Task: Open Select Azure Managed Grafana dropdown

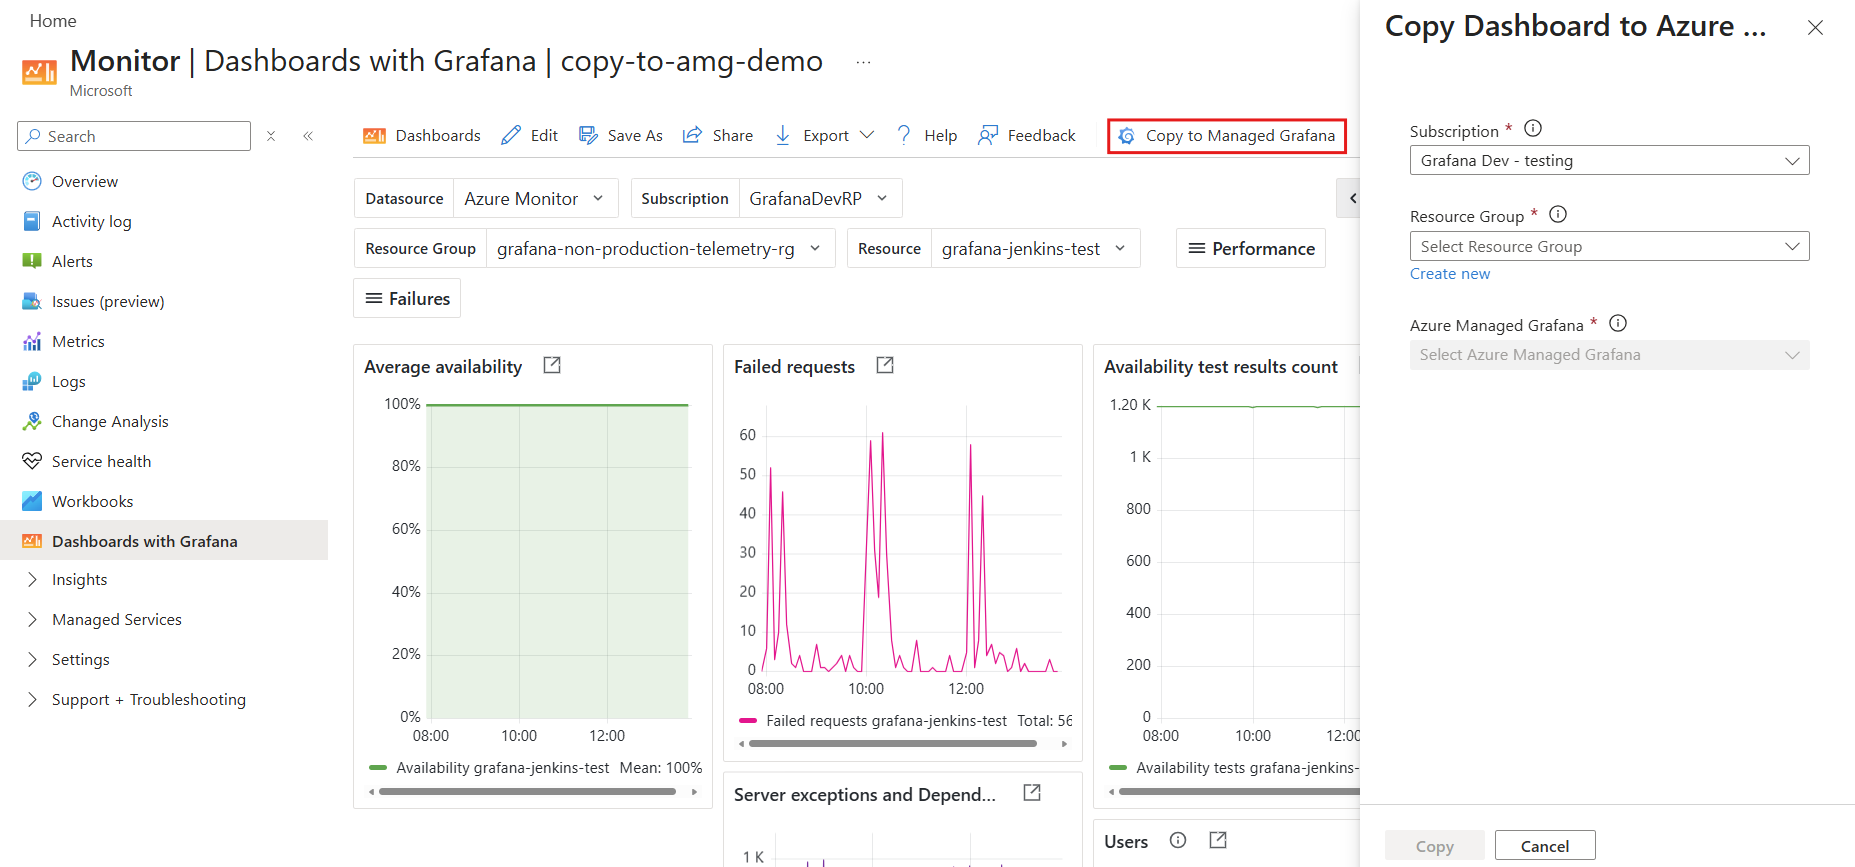Action: pos(1609,355)
